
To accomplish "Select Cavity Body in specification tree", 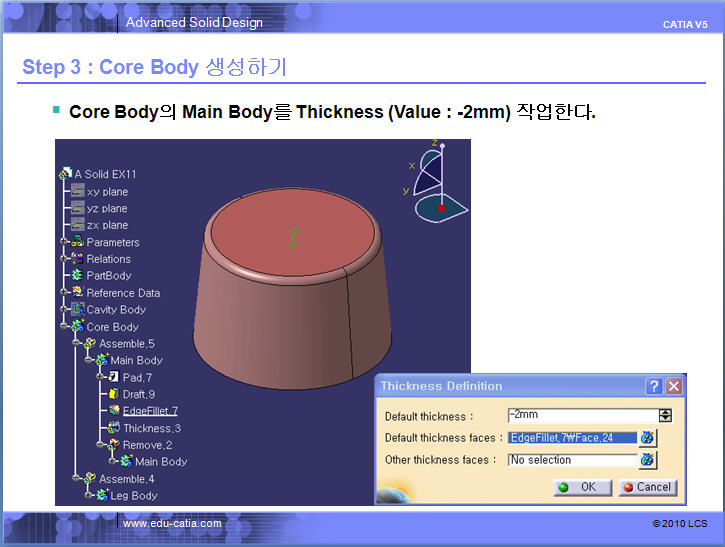I will click(115, 310).
